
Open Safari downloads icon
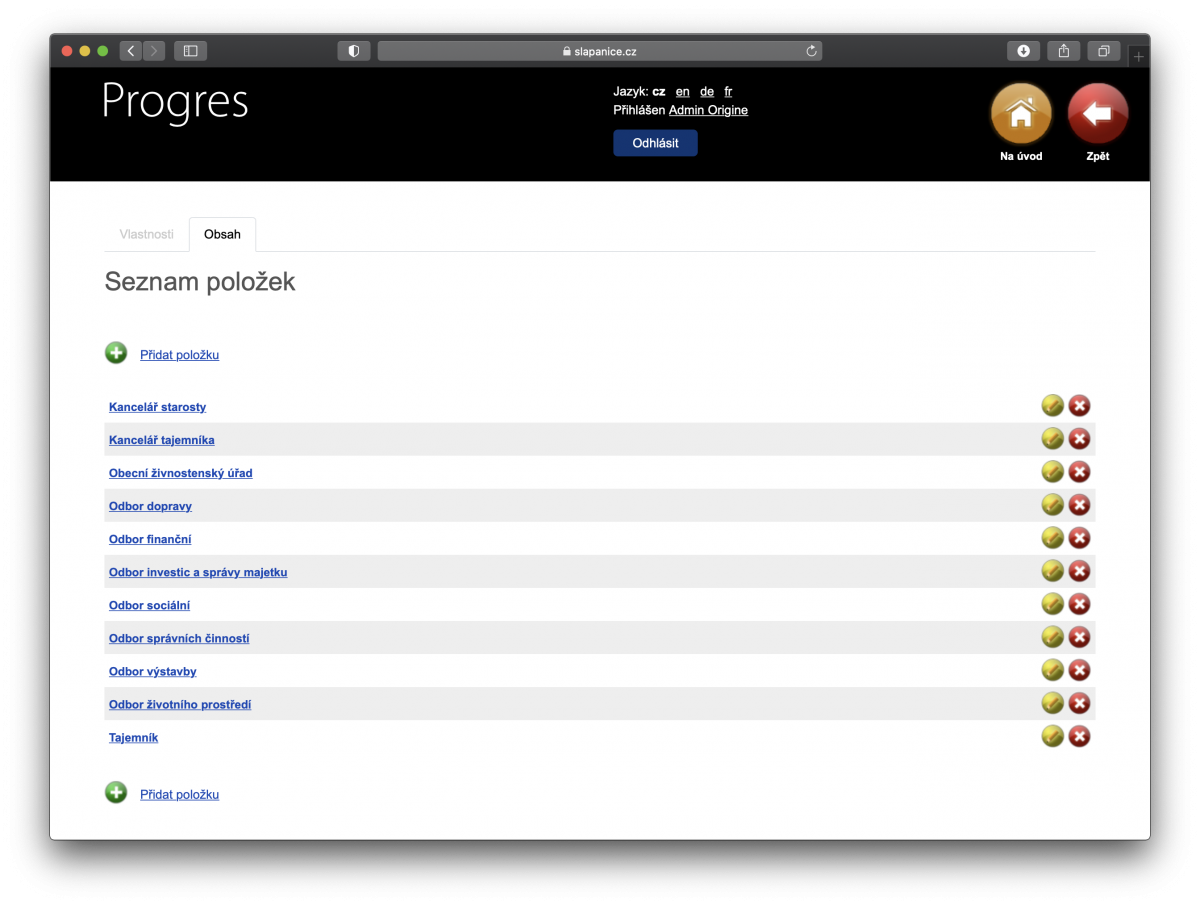(1023, 51)
